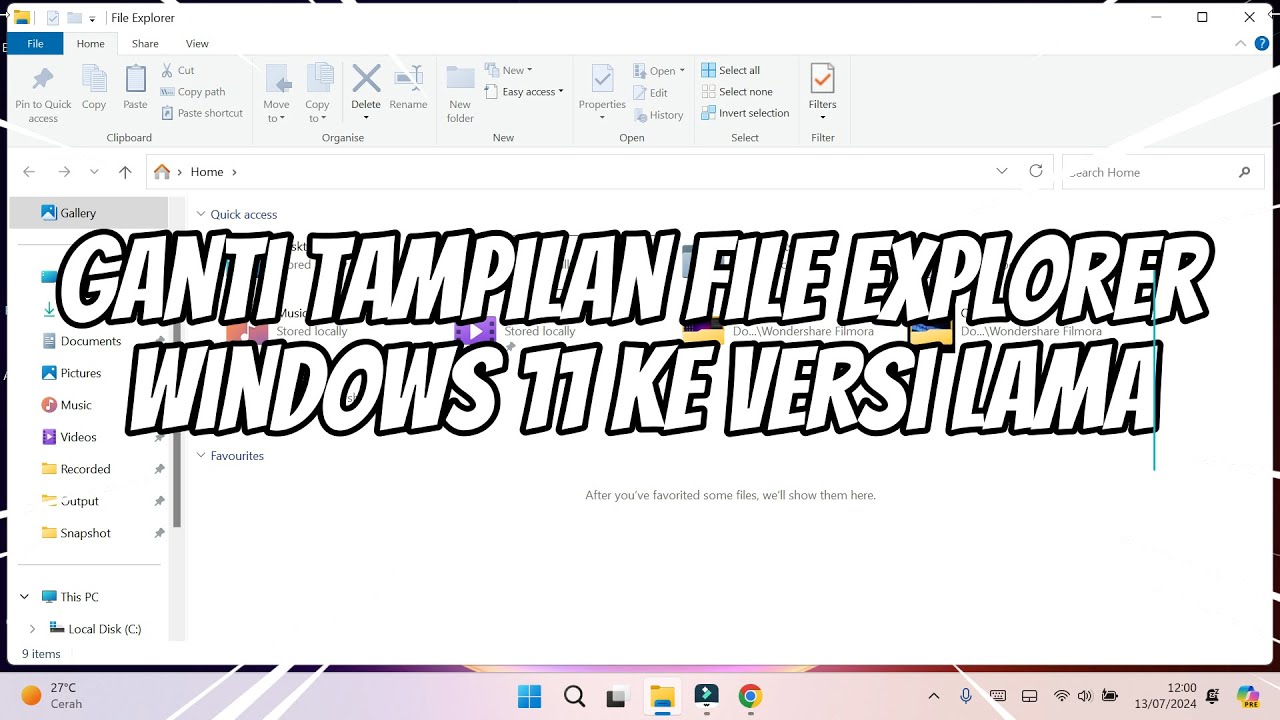Open Copilot preview icon in taskbar

pos(1247,696)
